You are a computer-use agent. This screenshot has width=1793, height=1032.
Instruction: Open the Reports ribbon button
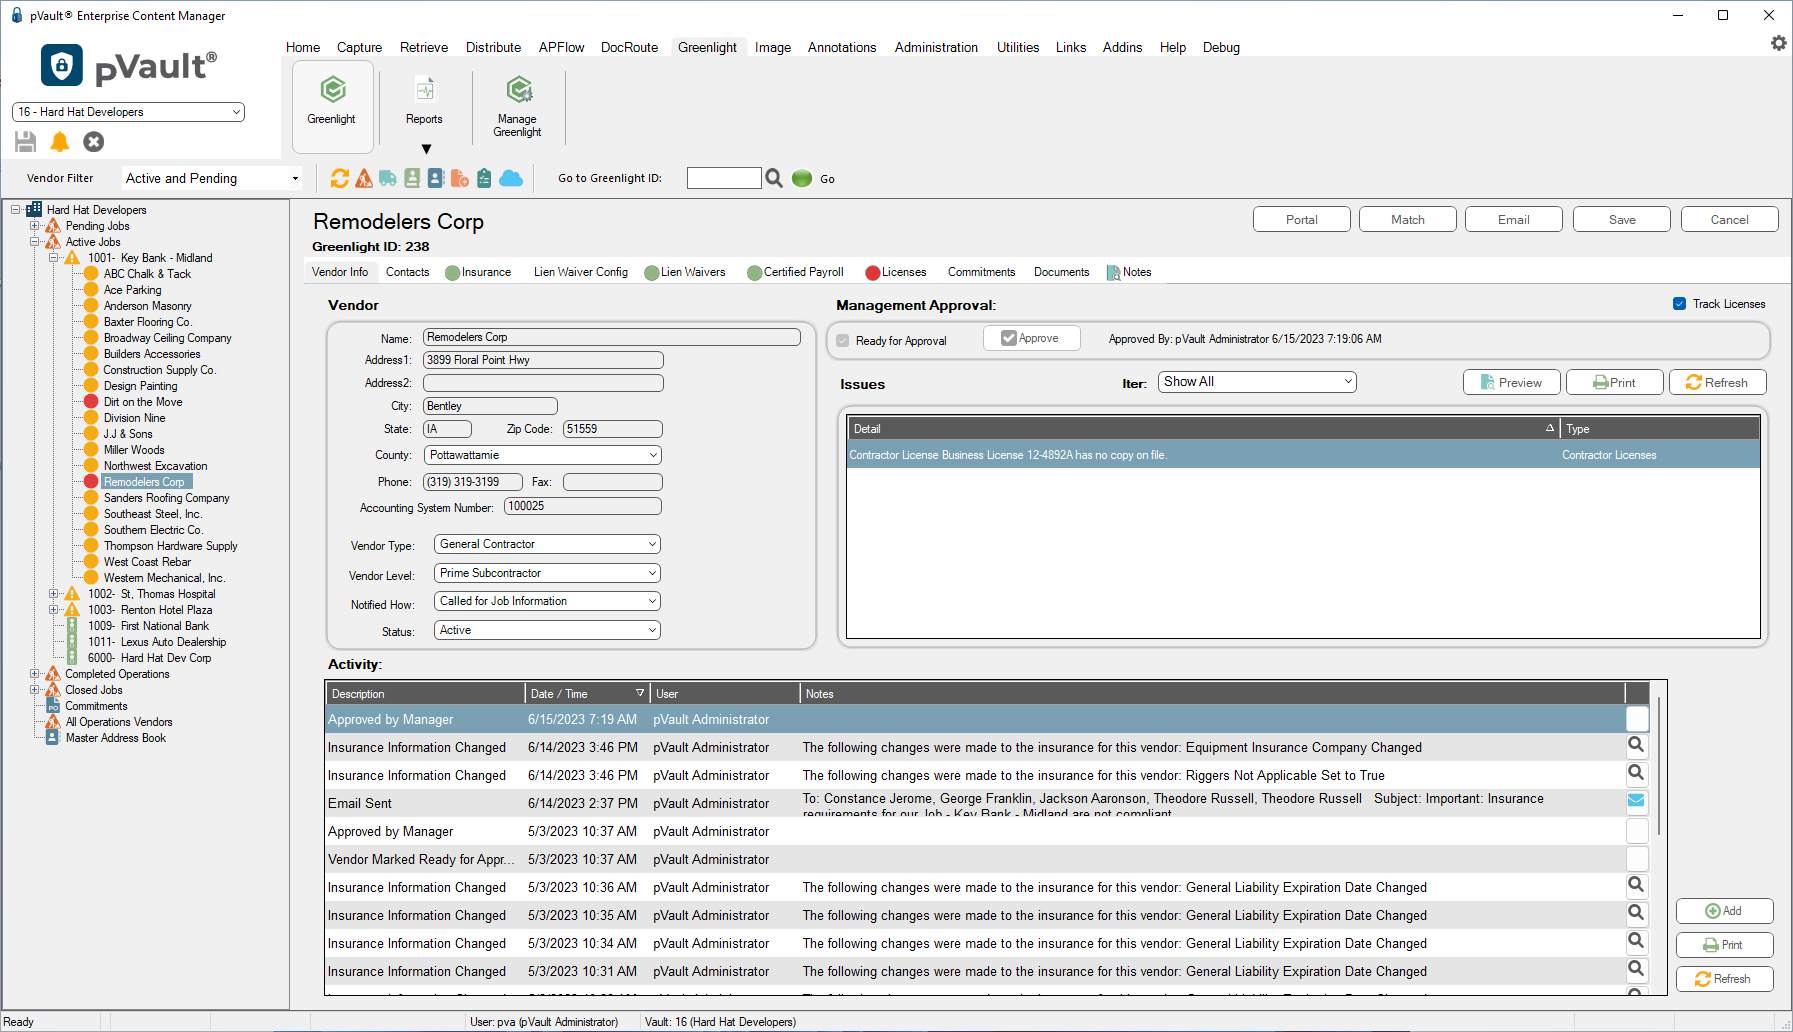(x=424, y=101)
